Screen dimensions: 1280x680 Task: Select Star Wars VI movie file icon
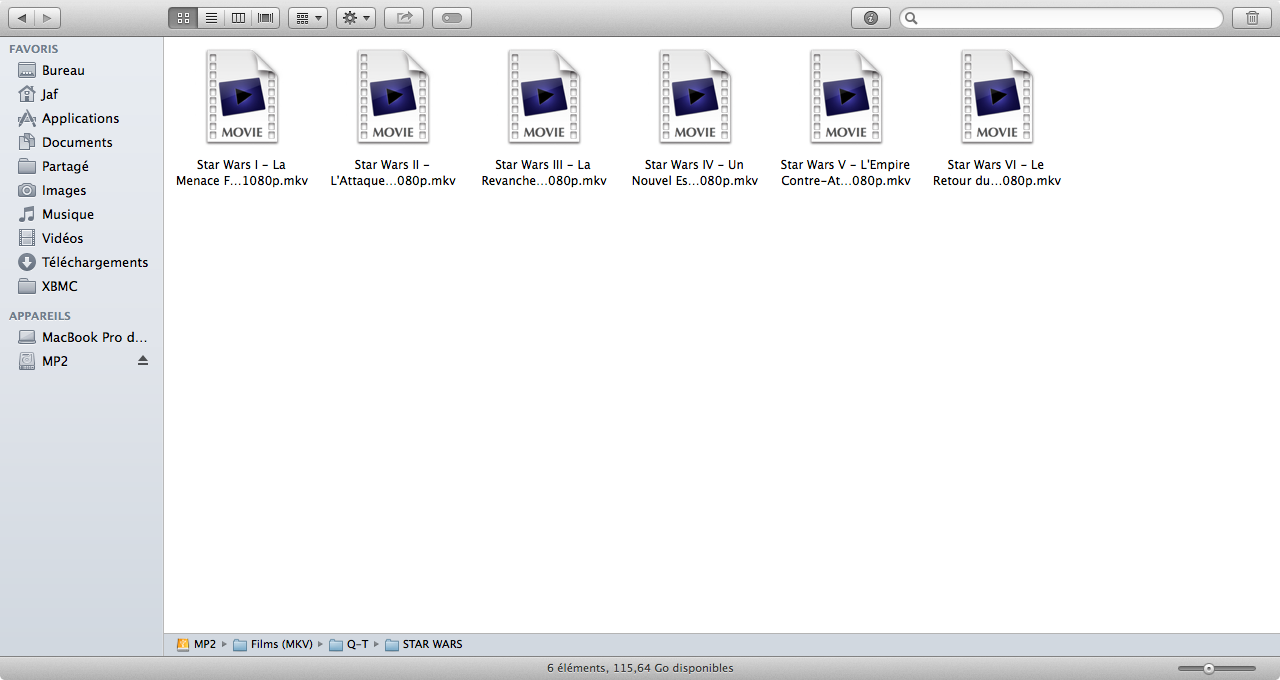997,97
